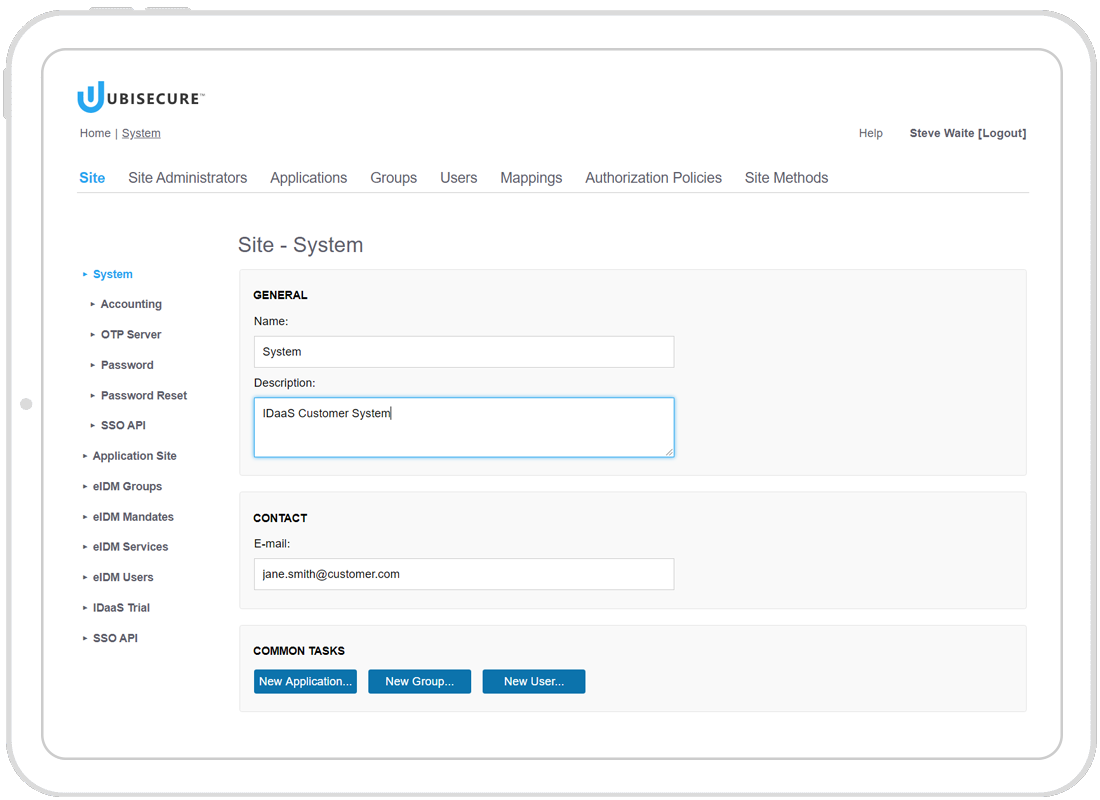This screenshot has height=800, width=1100.
Task: Select Password Reset in the tree
Action: pyautogui.click(x=144, y=396)
